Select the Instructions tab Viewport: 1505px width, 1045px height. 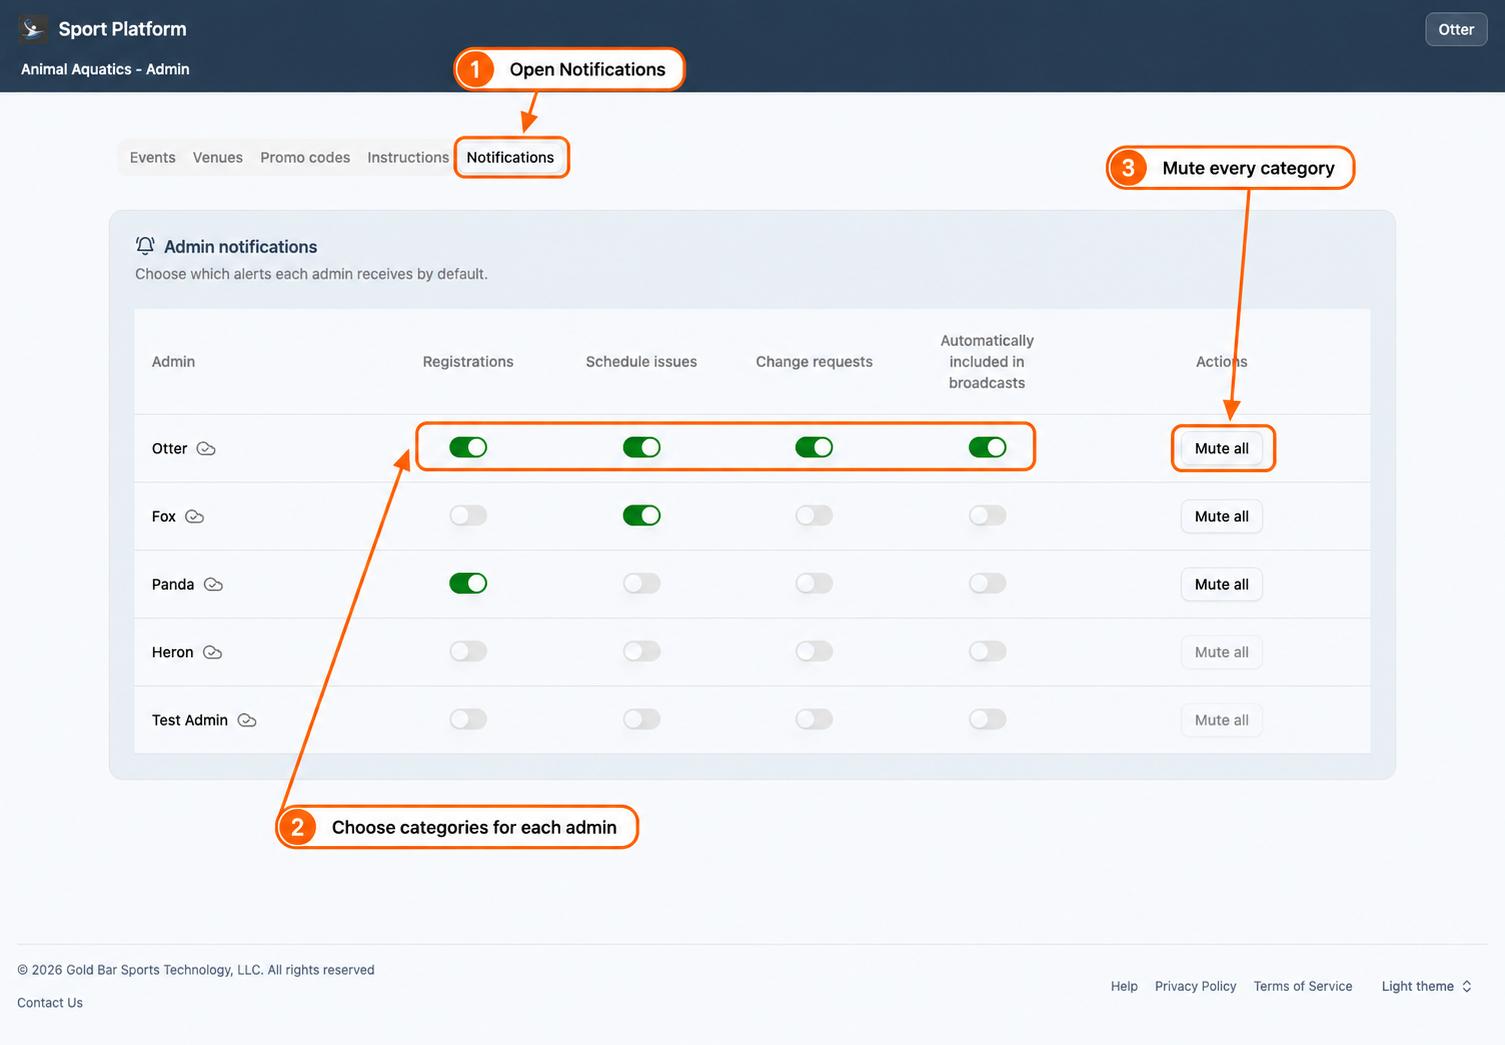tap(408, 157)
